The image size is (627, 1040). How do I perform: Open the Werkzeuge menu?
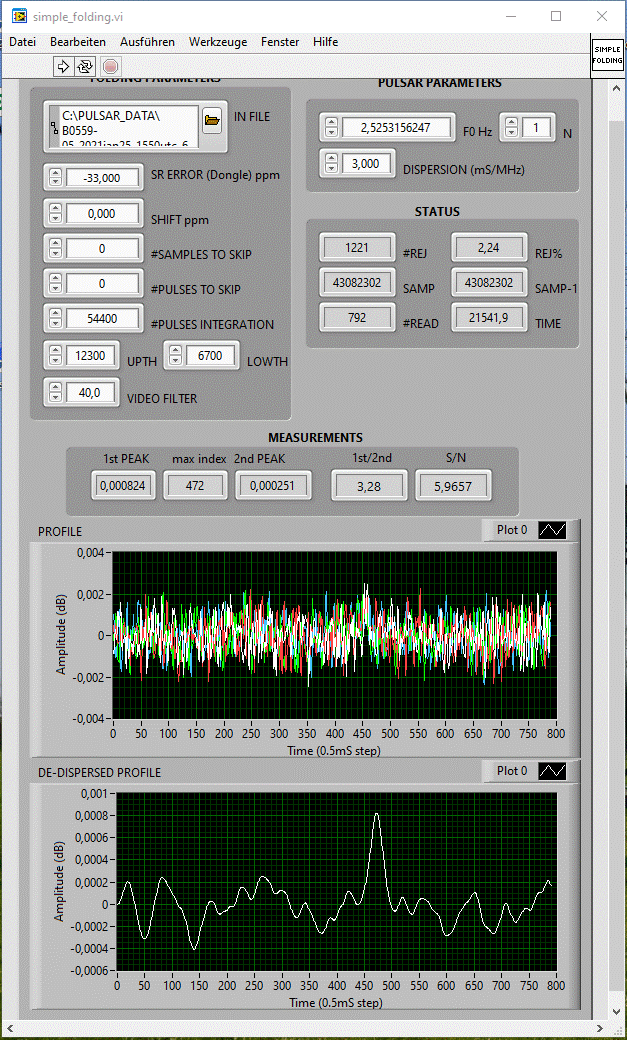(218, 42)
